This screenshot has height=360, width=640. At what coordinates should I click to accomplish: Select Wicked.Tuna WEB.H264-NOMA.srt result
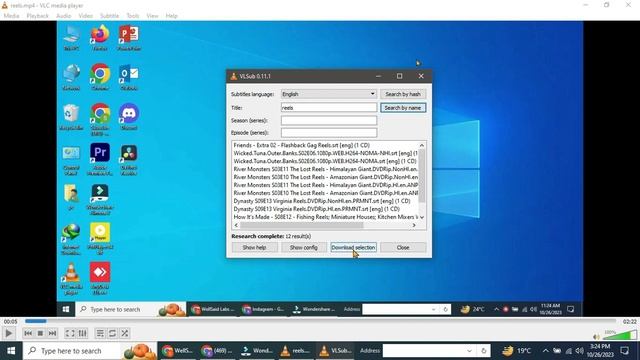pyautogui.click(x=325, y=161)
